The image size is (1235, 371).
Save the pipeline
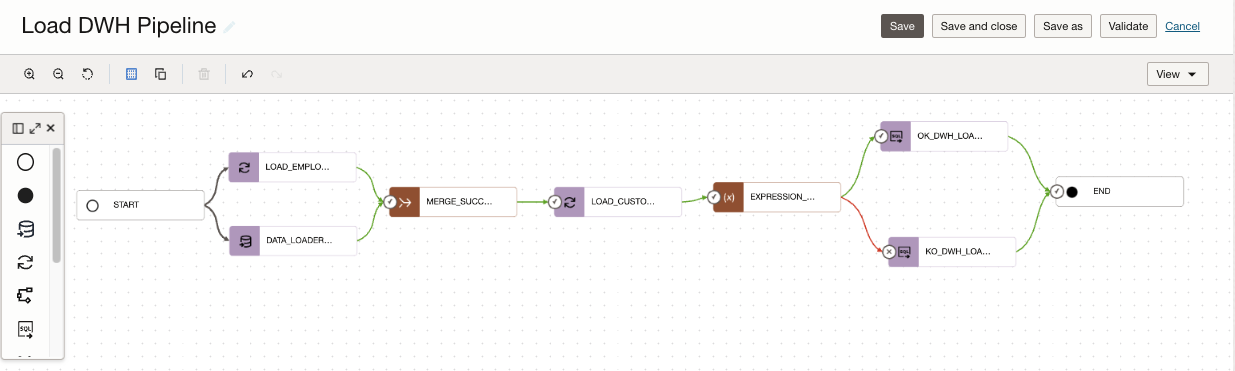[902, 26]
